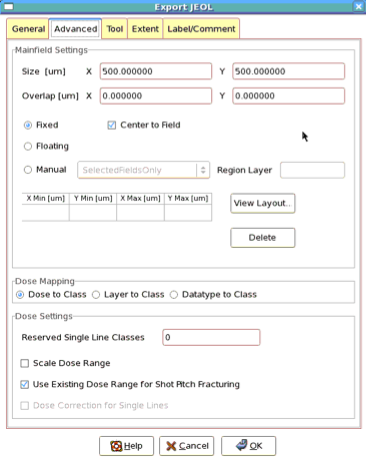Image resolution: width=366 pixels, height=462 pixels.
Task: Click the X Max [um] column header
Action: pyautogui.click(x=140, y=199)
